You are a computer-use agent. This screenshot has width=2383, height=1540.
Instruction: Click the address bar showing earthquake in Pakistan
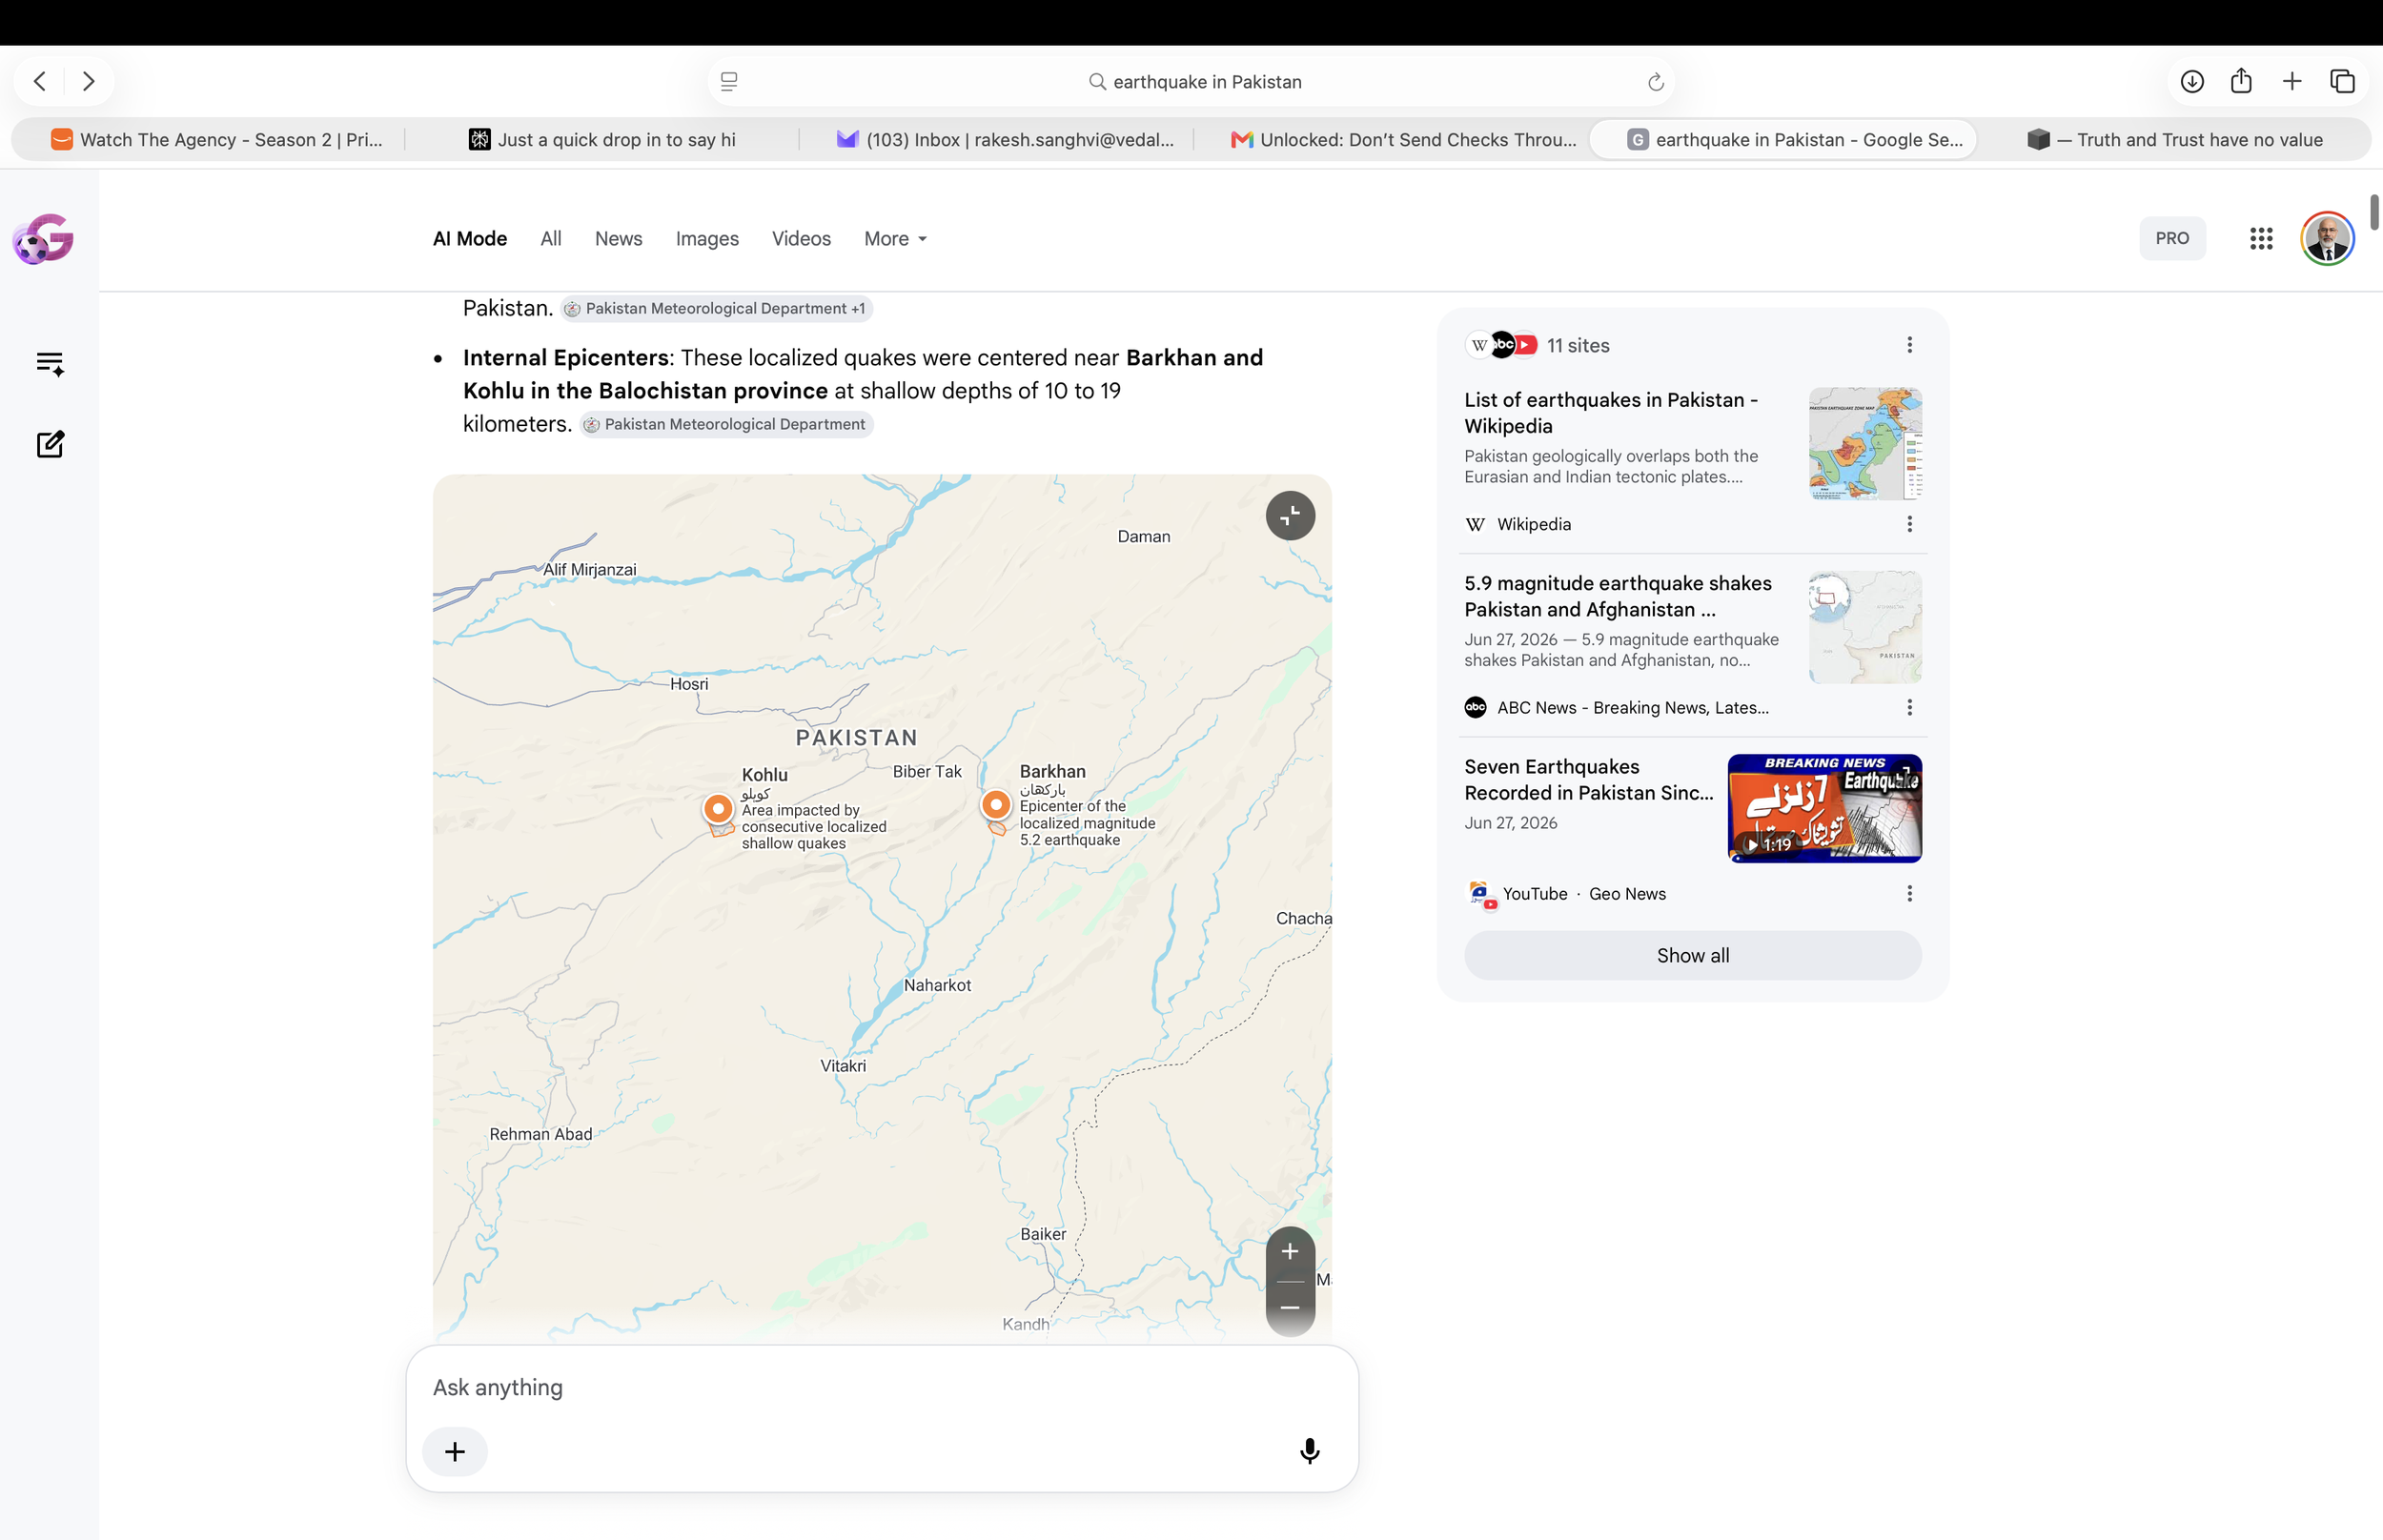(1191, 82)
